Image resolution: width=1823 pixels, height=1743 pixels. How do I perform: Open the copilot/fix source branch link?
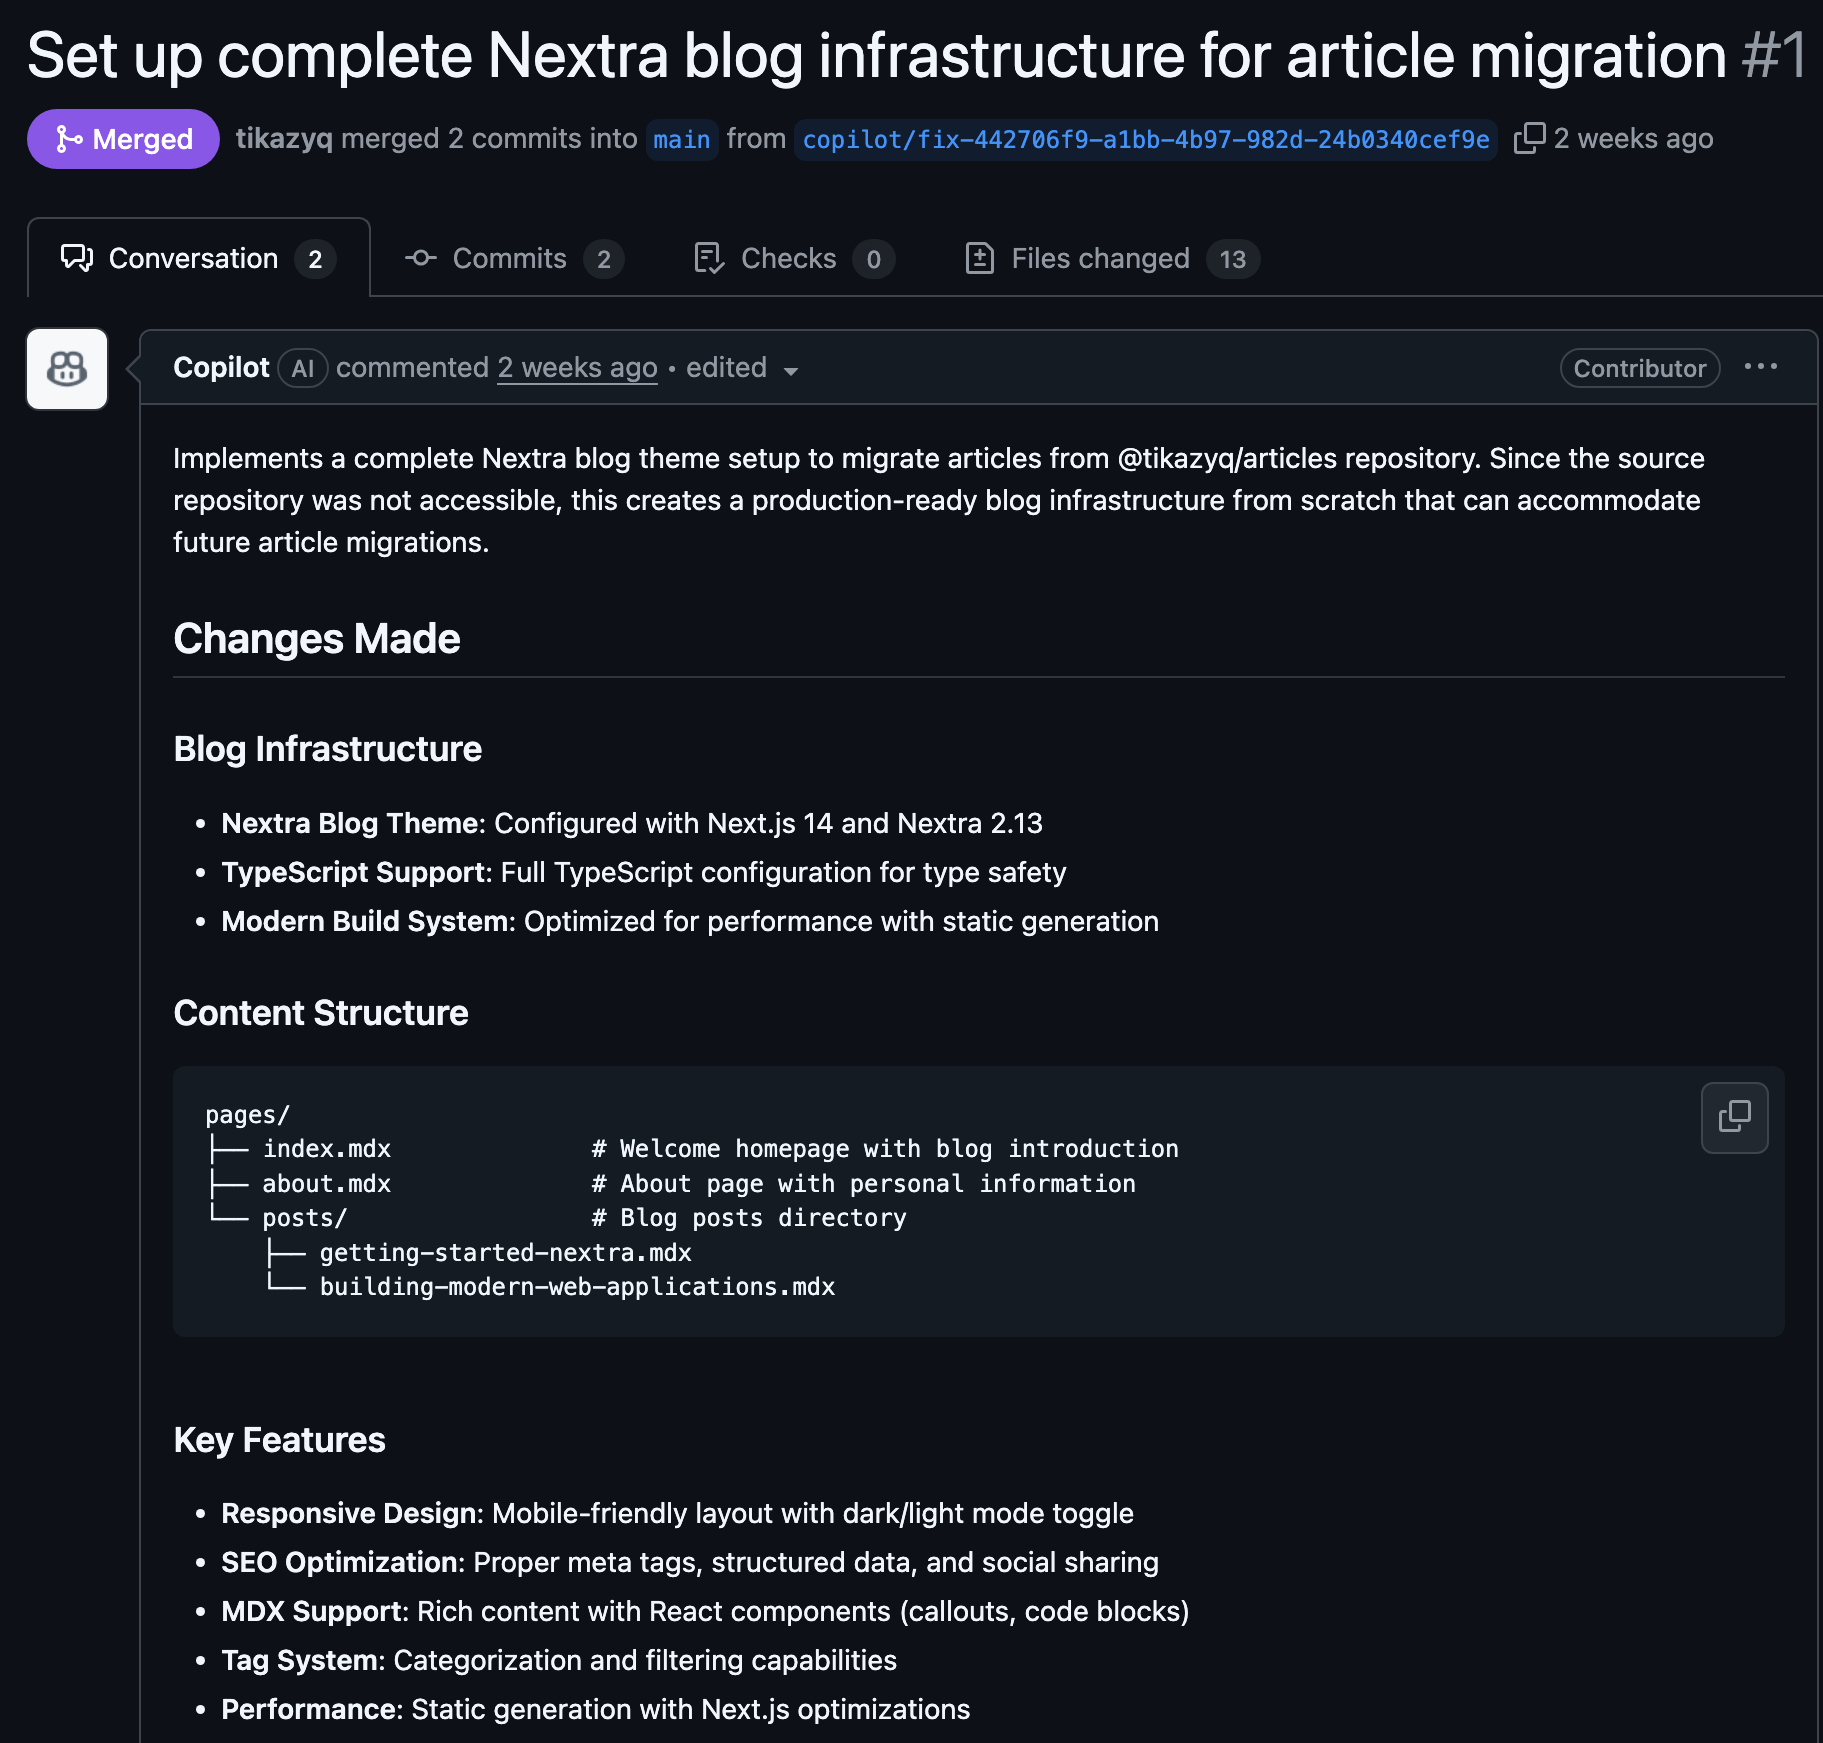pyautogui.click(x=1146, y=139)
